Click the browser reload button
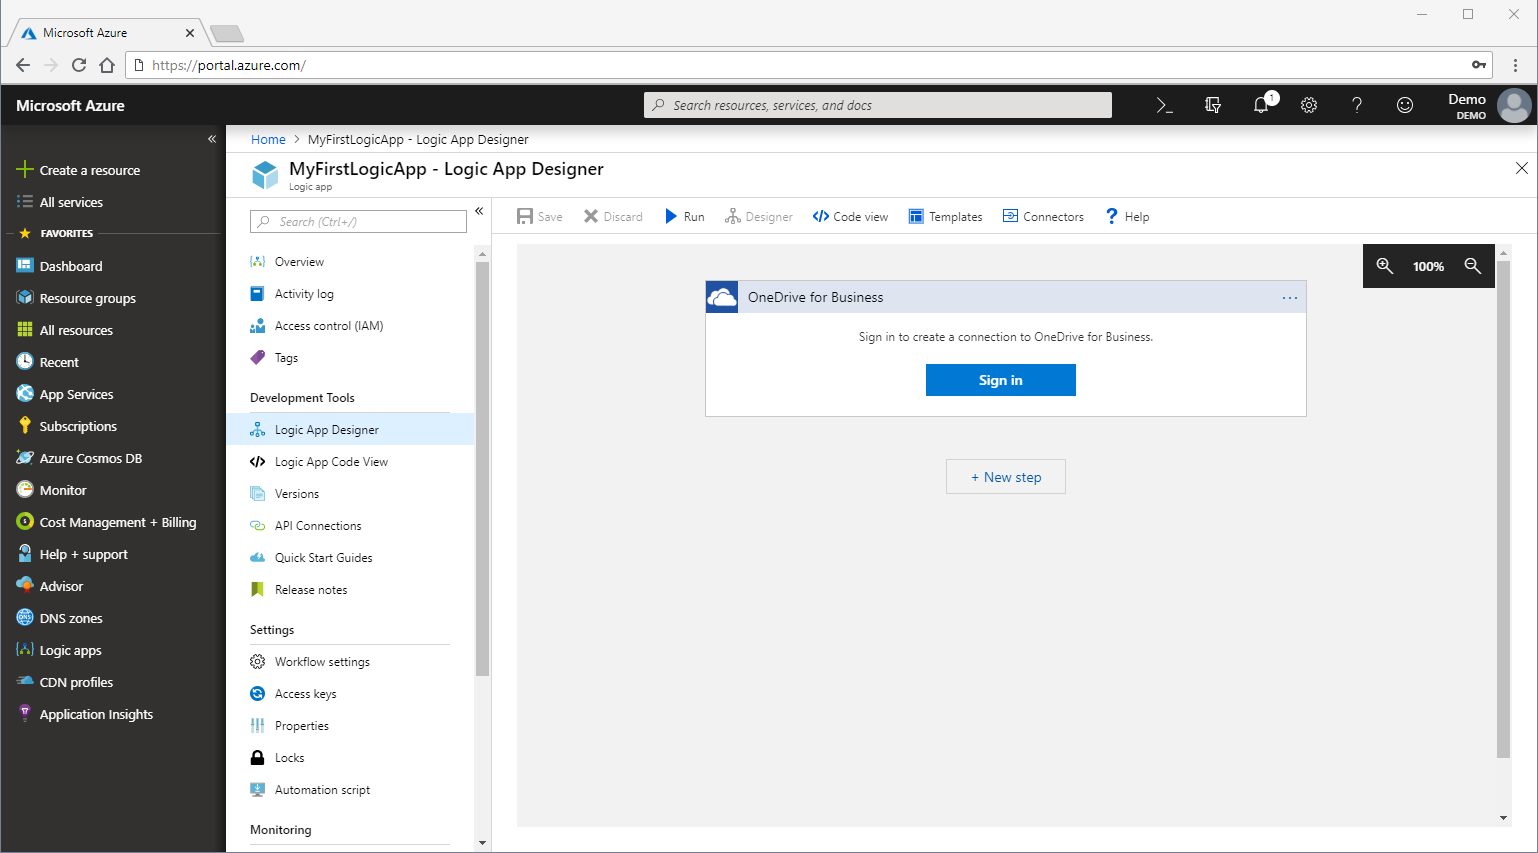1538x853 pixels. point(79,65)
